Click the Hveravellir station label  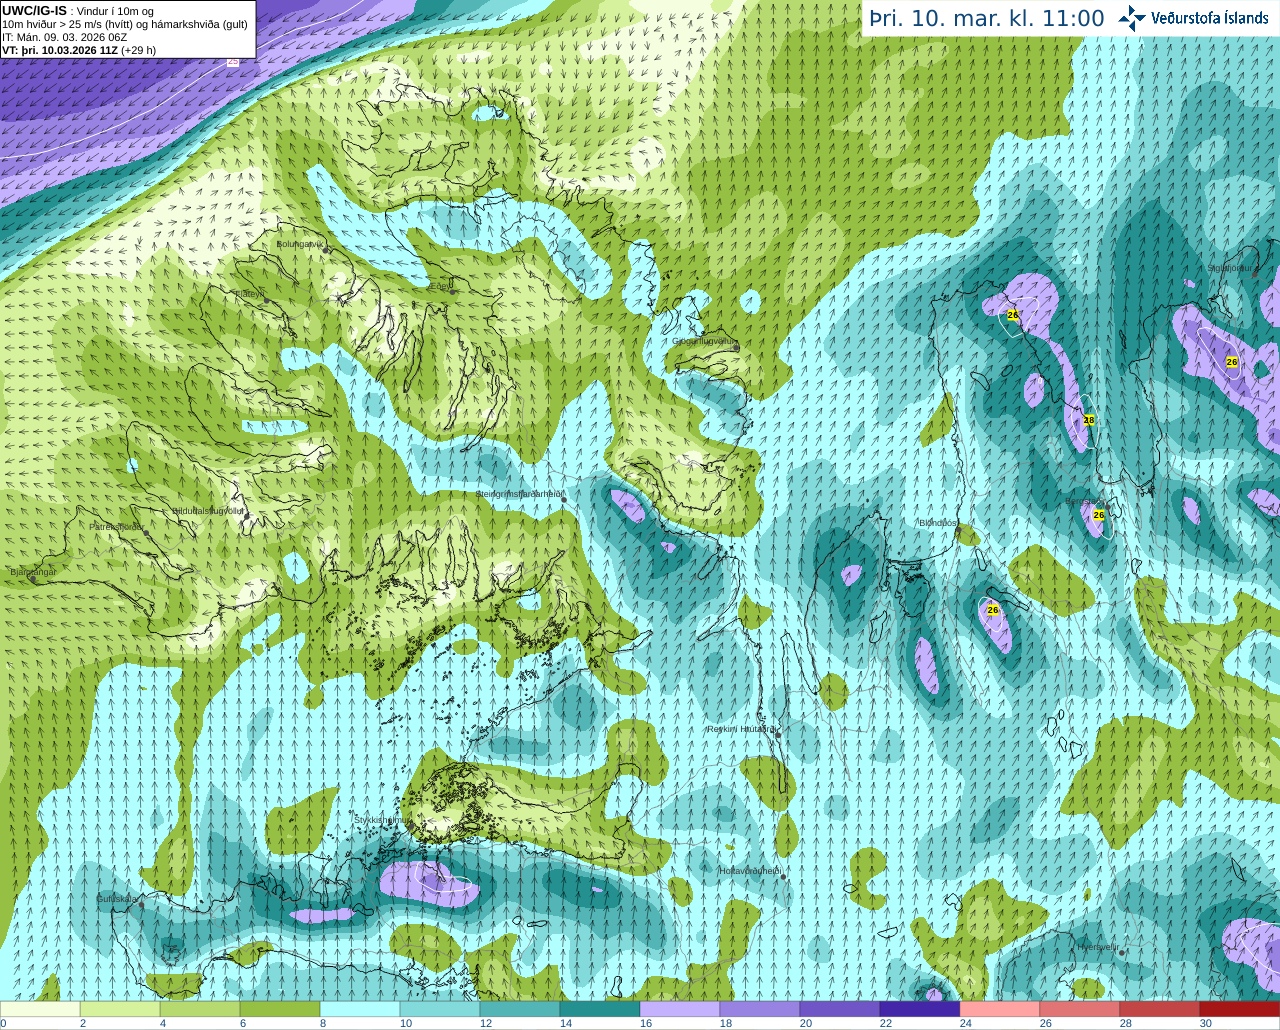[1098, 947]
